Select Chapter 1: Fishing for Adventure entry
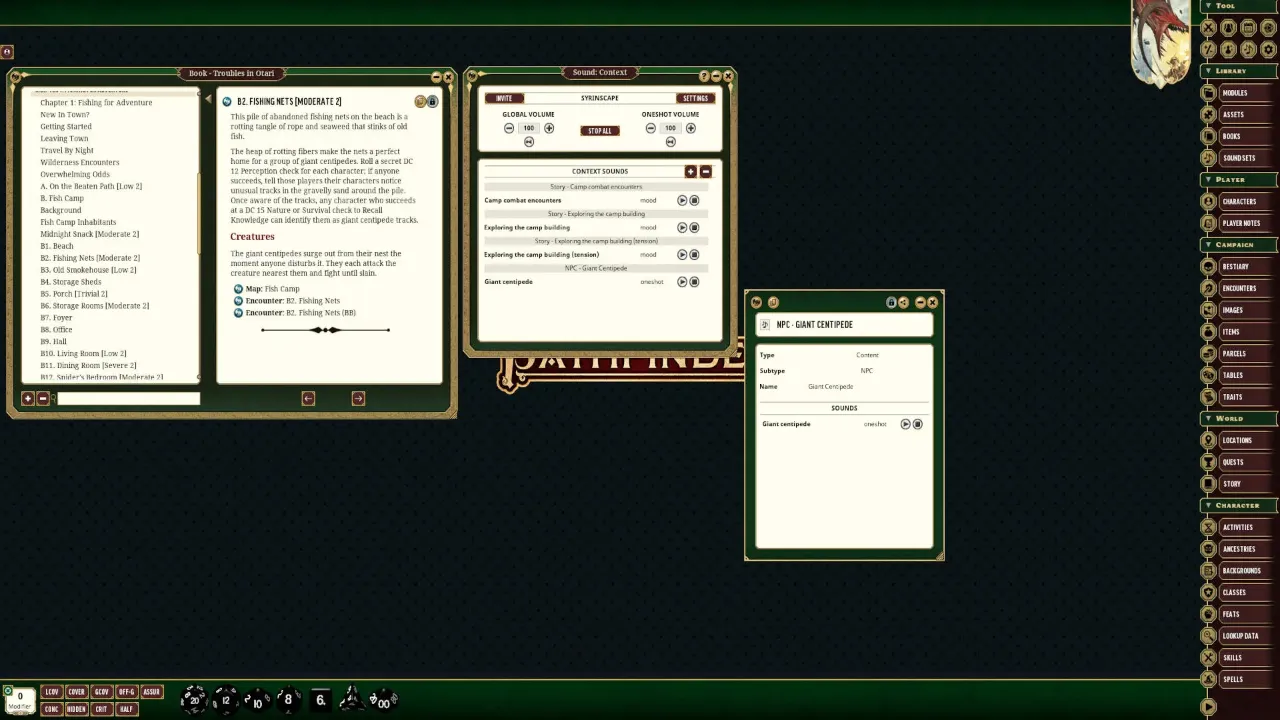This screenshot has height=720, width=1280. tap(96, 102)
